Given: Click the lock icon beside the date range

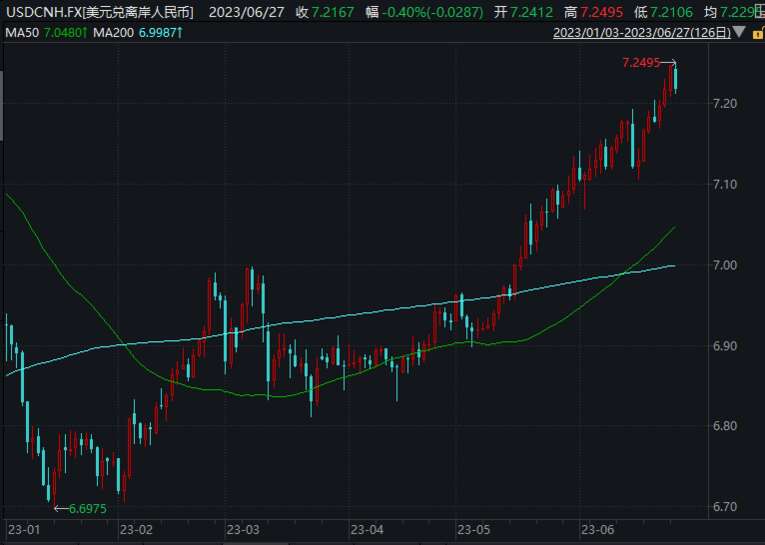Looking at the screenshot, I should click(756, 32).
